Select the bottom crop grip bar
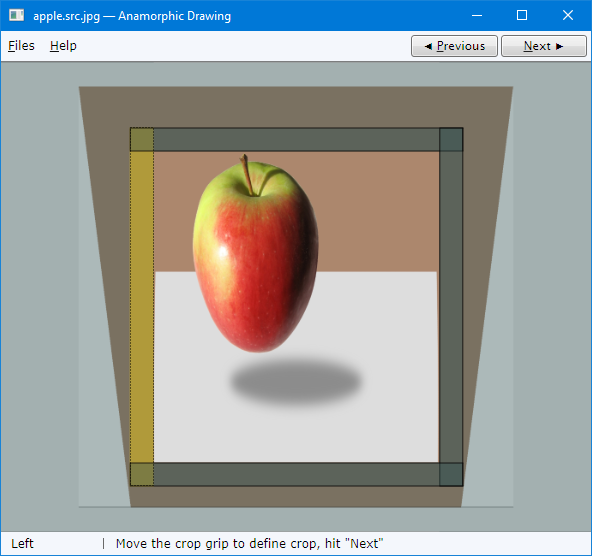The height and width of the screenshot is (556, 592). point(296,474)
